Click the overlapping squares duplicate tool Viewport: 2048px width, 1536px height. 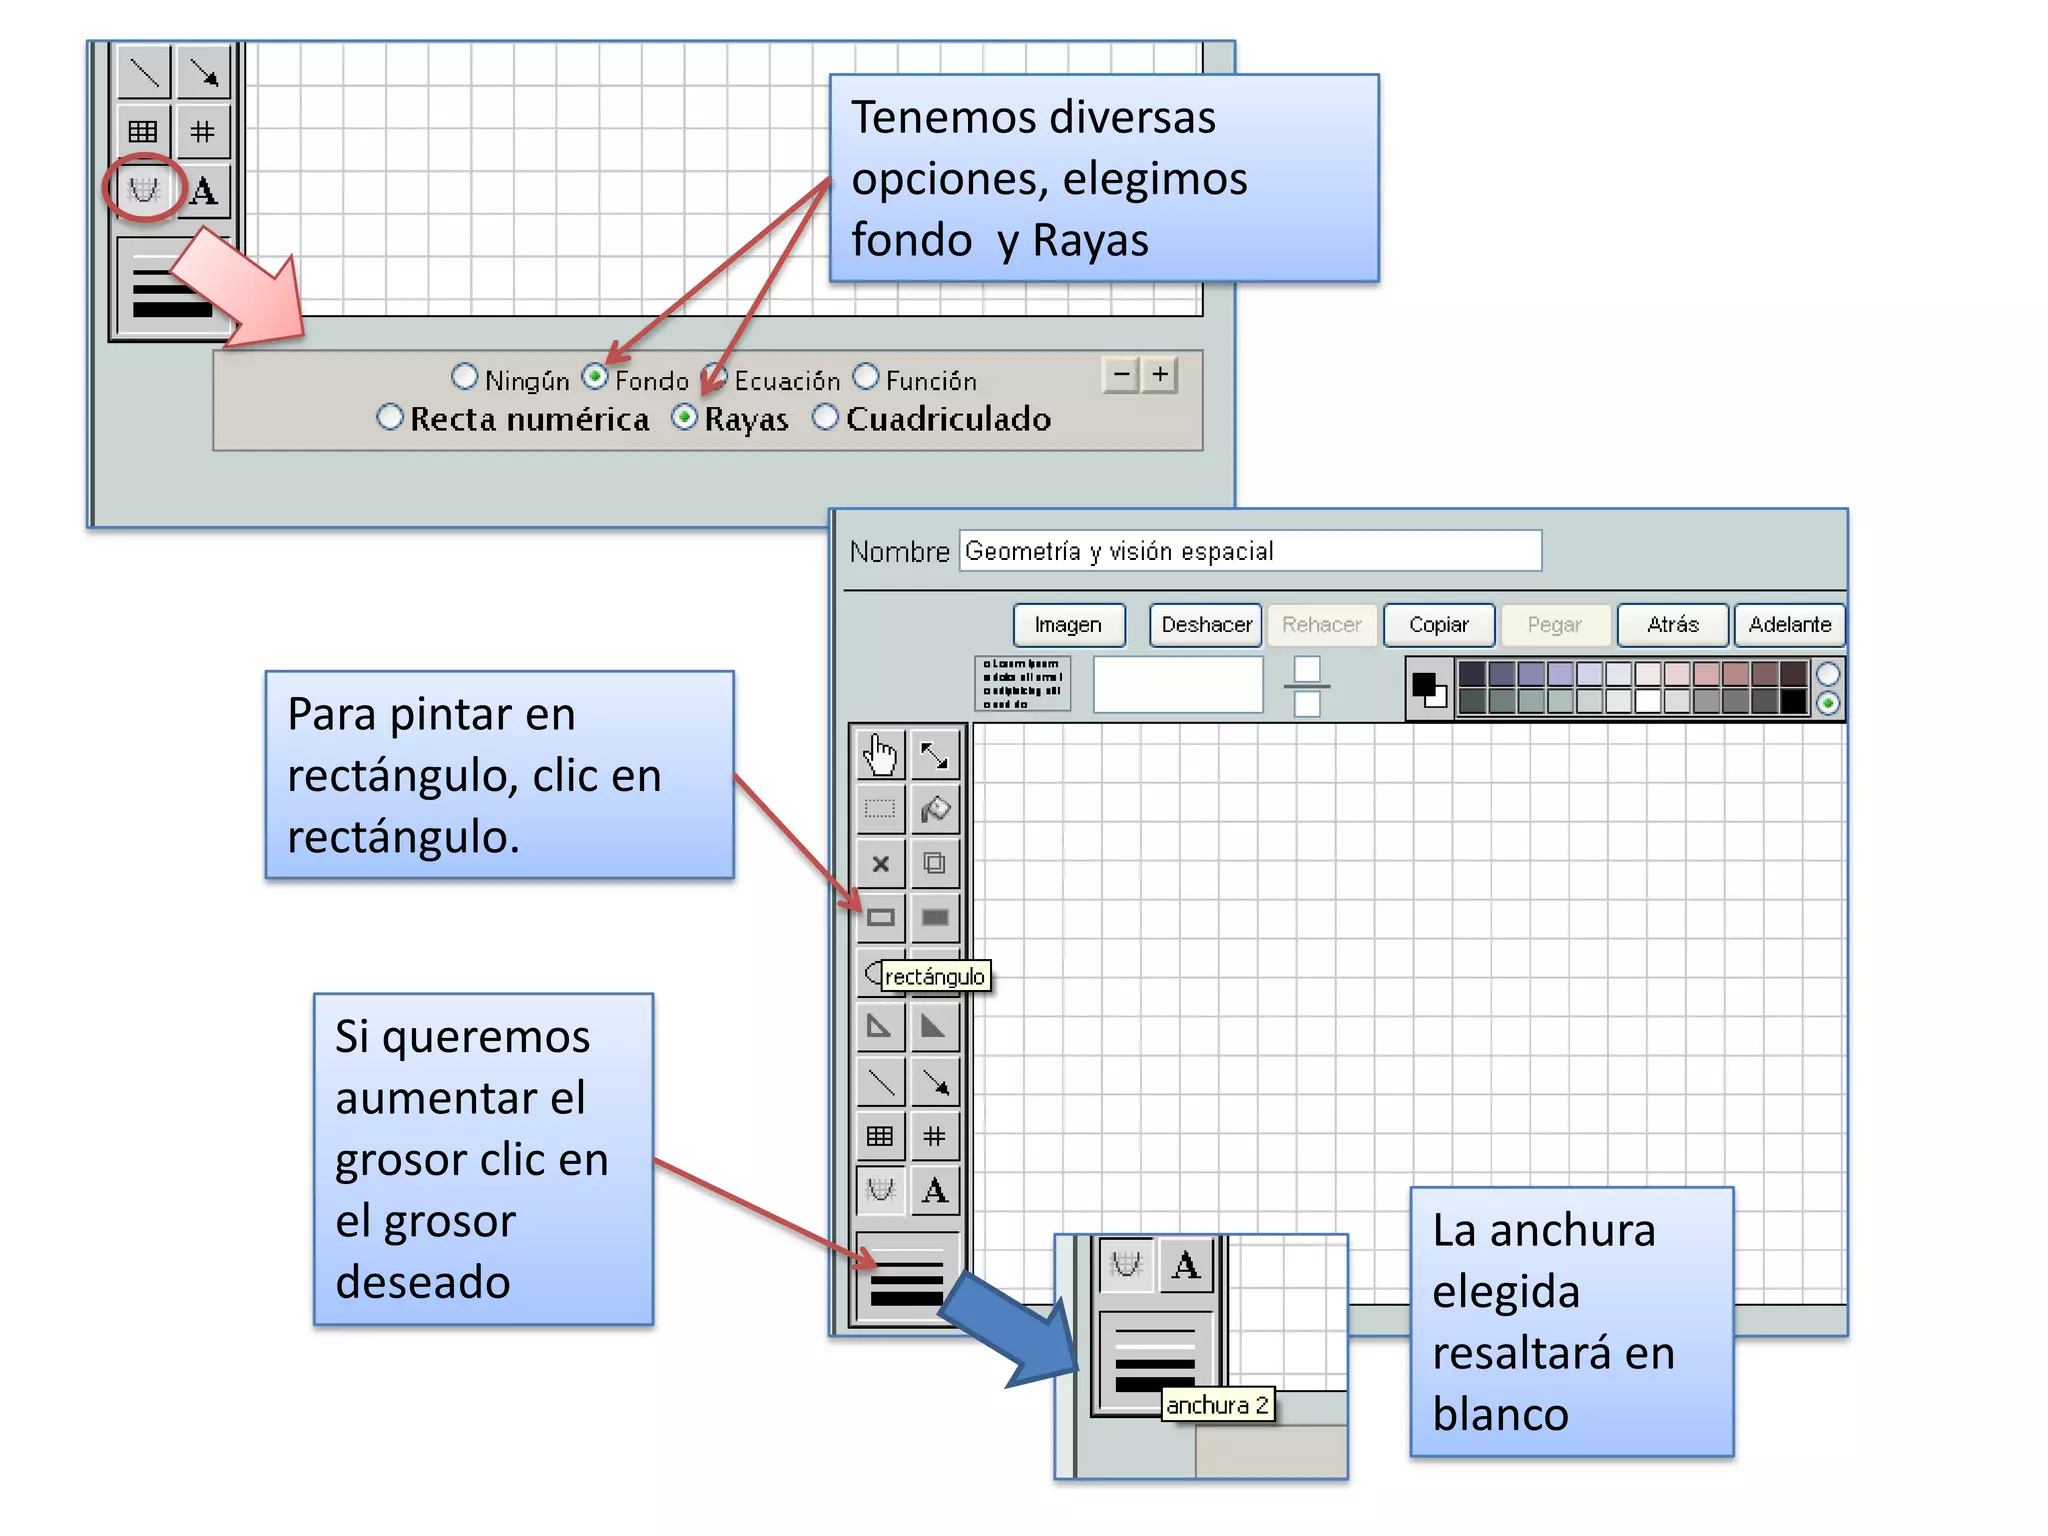tap(934, 863)
